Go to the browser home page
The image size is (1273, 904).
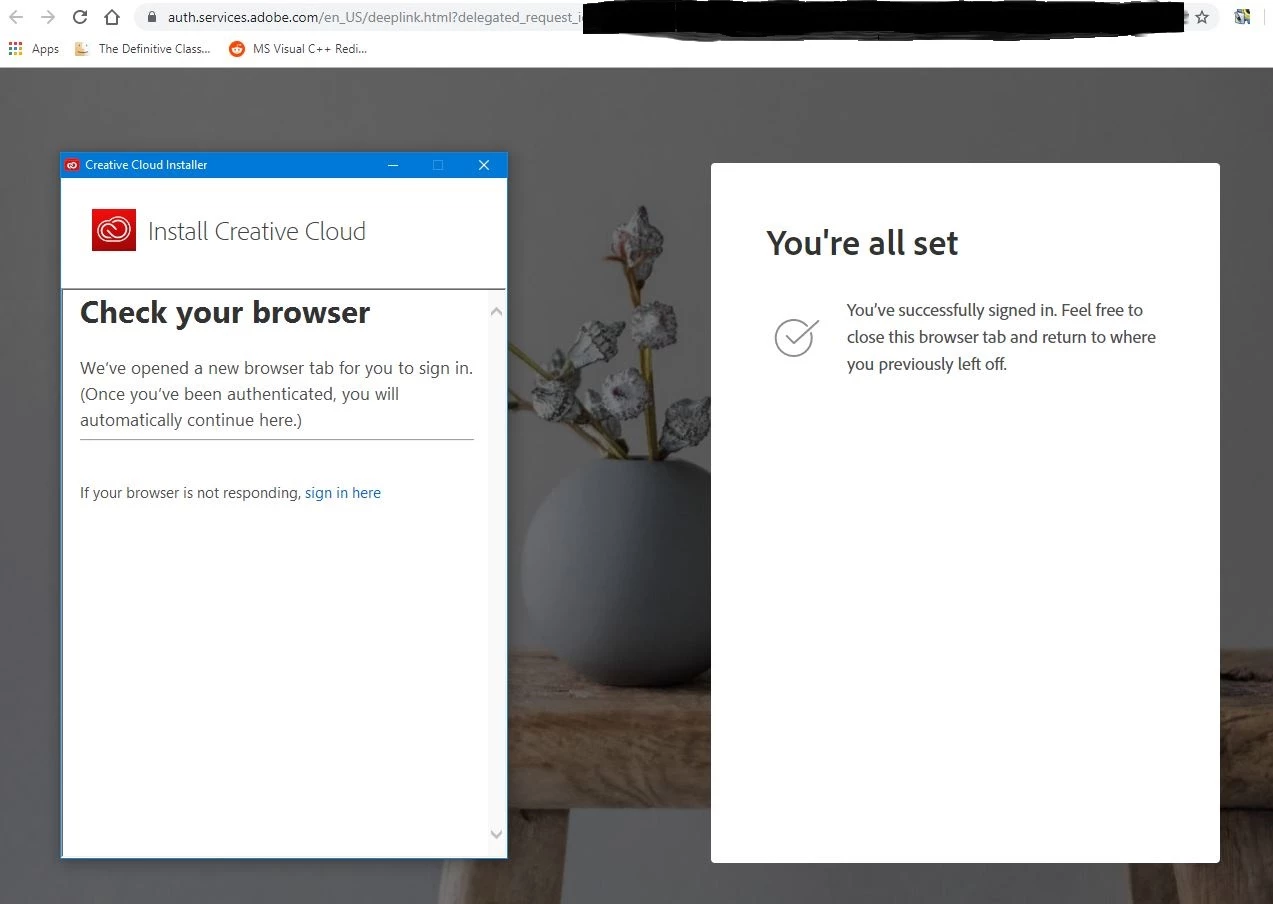[x=112, y=17]
